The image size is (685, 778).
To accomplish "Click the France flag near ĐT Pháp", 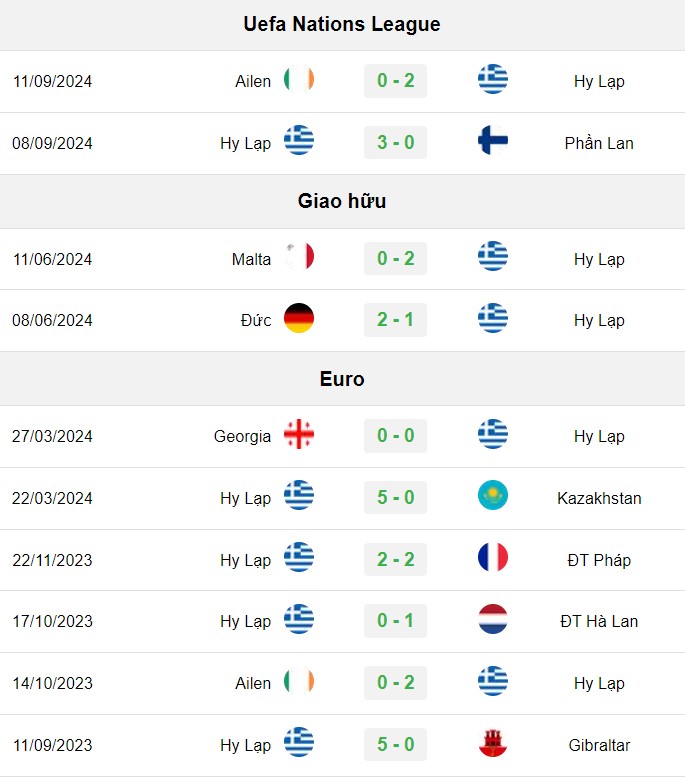I will pyautogui.click(x=493, y=558).
